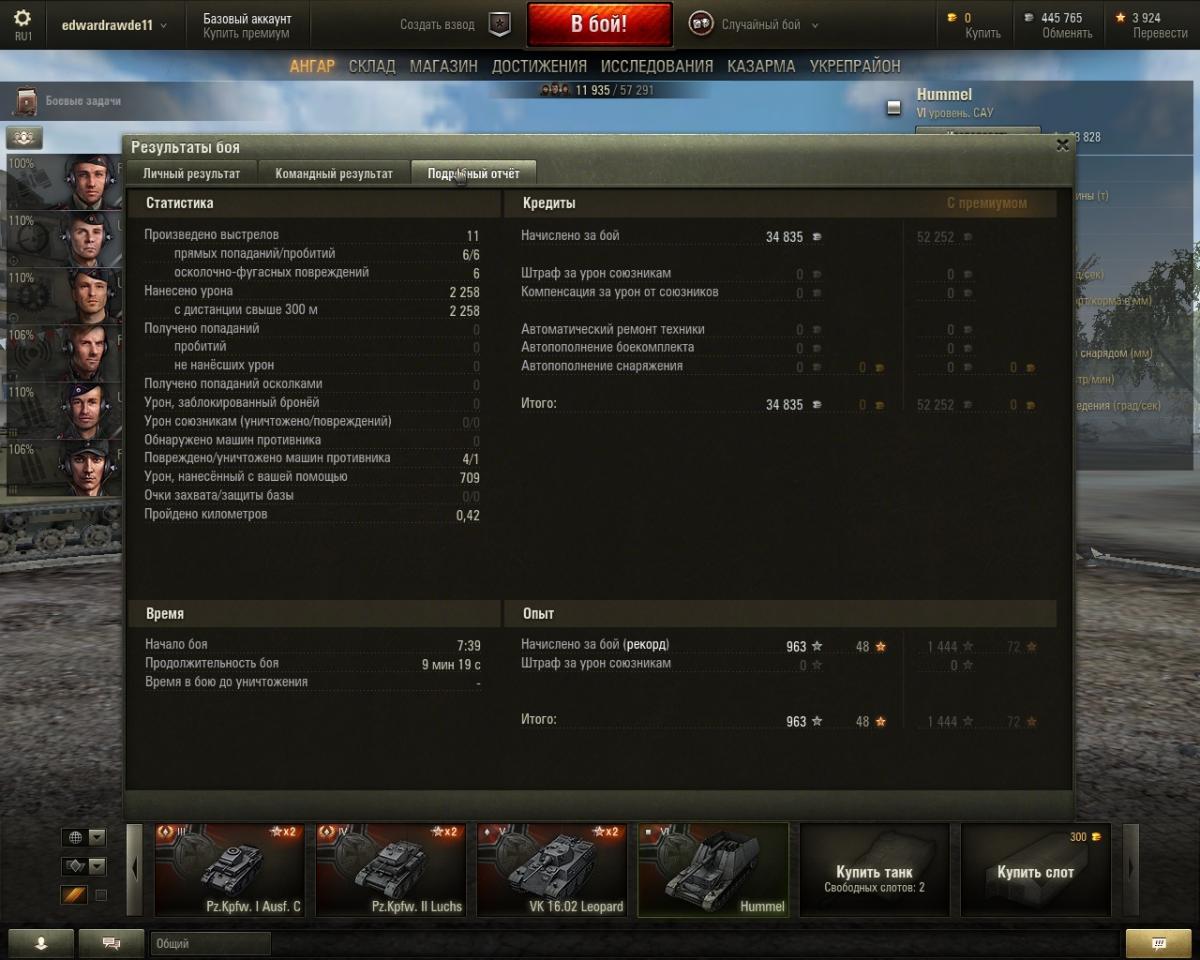Open the chat channels speech bubble button
This screenshot has height=960, width=1200.
click(x=111, y=943)
